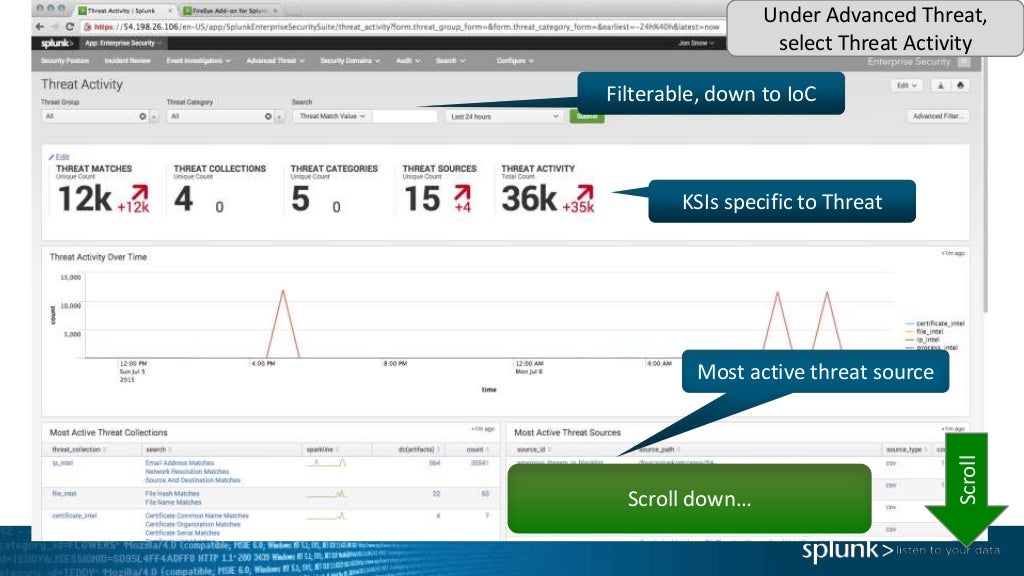The width and height of the screenshot is (1024, 576).
Task: Click the ip_intel count value 35541
Action: (x=479, y=463)
